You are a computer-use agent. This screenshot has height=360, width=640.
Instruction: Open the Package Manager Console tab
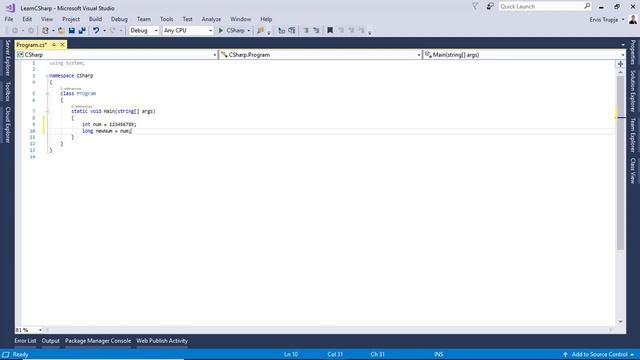(x=98, y=341)
